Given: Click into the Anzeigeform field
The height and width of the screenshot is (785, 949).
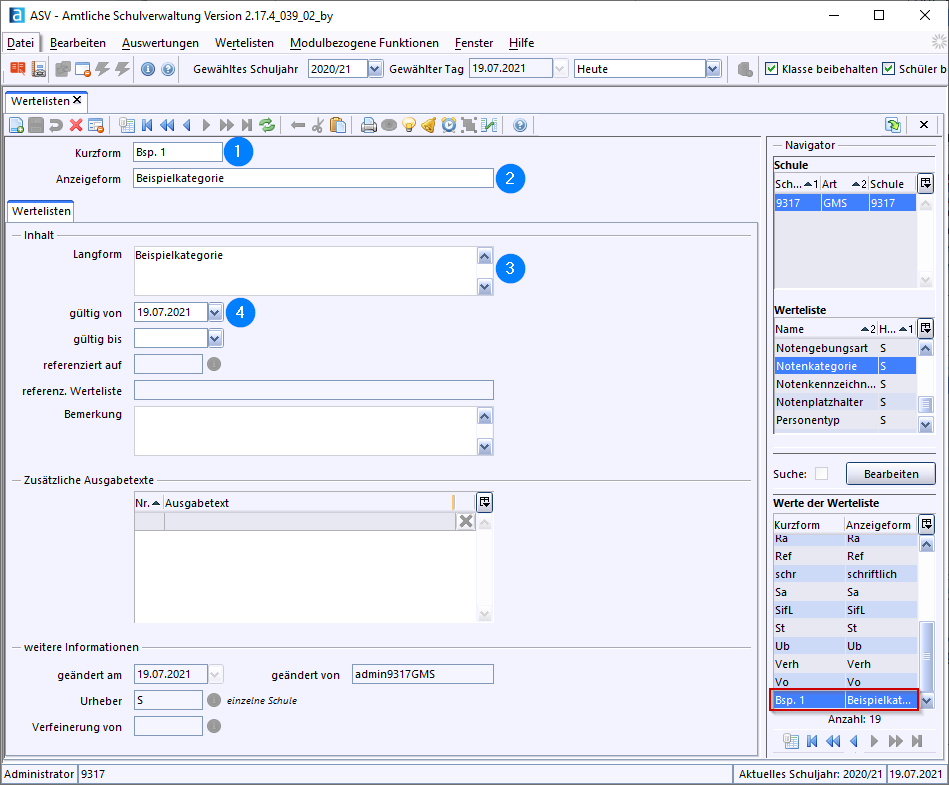Looking at the screenshot, I should point(314,178).
